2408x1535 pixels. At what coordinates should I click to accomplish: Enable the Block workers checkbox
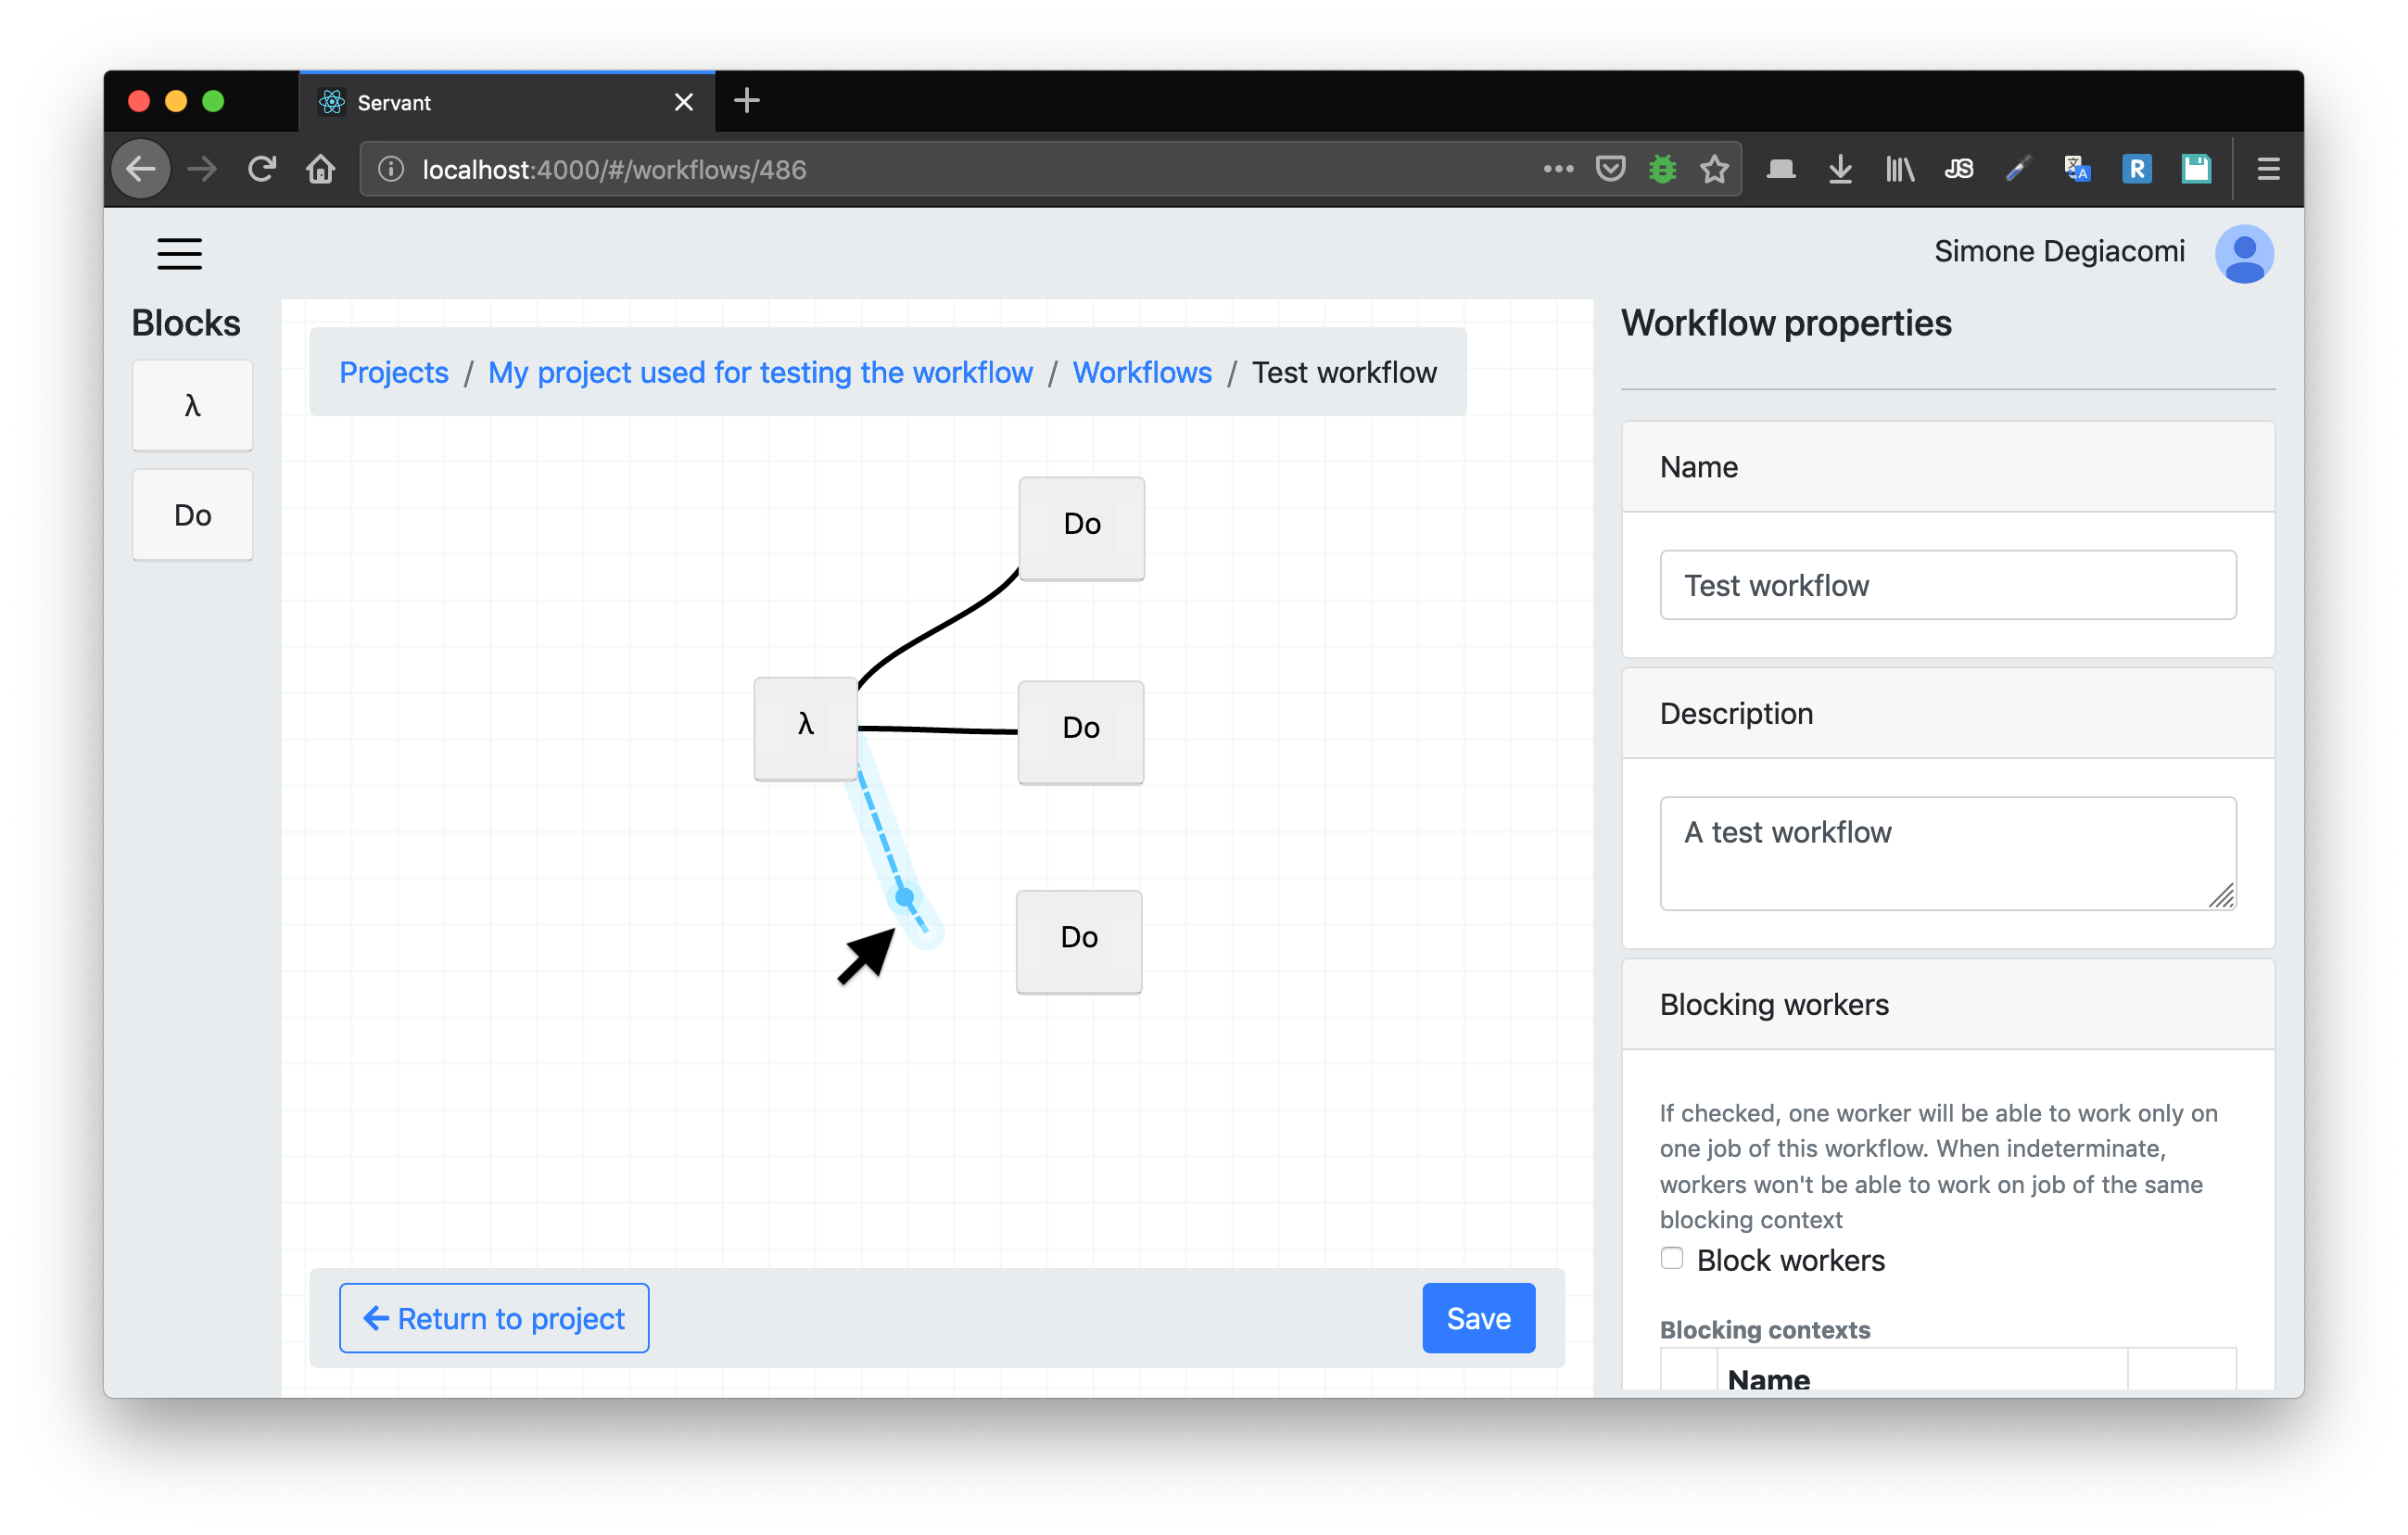pyautogui.click(x=1672, y=1258)
